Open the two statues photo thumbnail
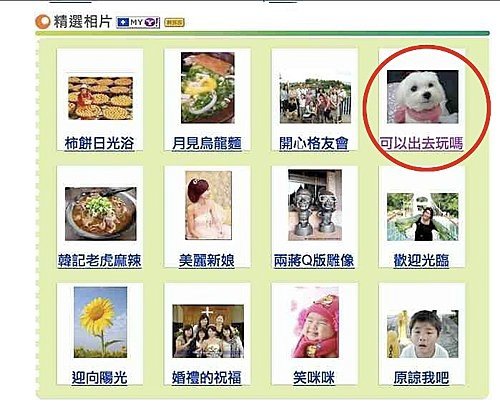500x403 pixels. (315, 205)
